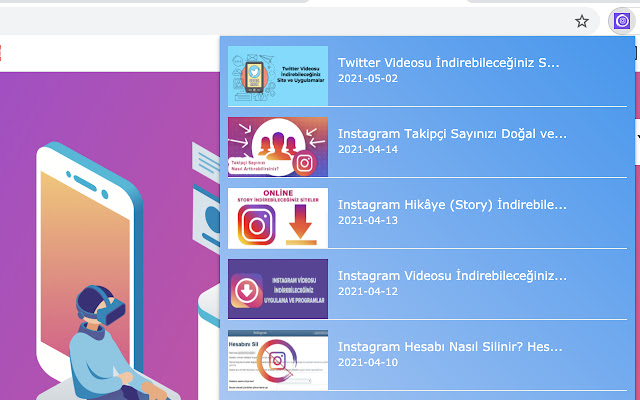This screenshot has height=400, width=640.
Task: Open the Twitter video download article thumbnail
Action: [x=278, y=76]
